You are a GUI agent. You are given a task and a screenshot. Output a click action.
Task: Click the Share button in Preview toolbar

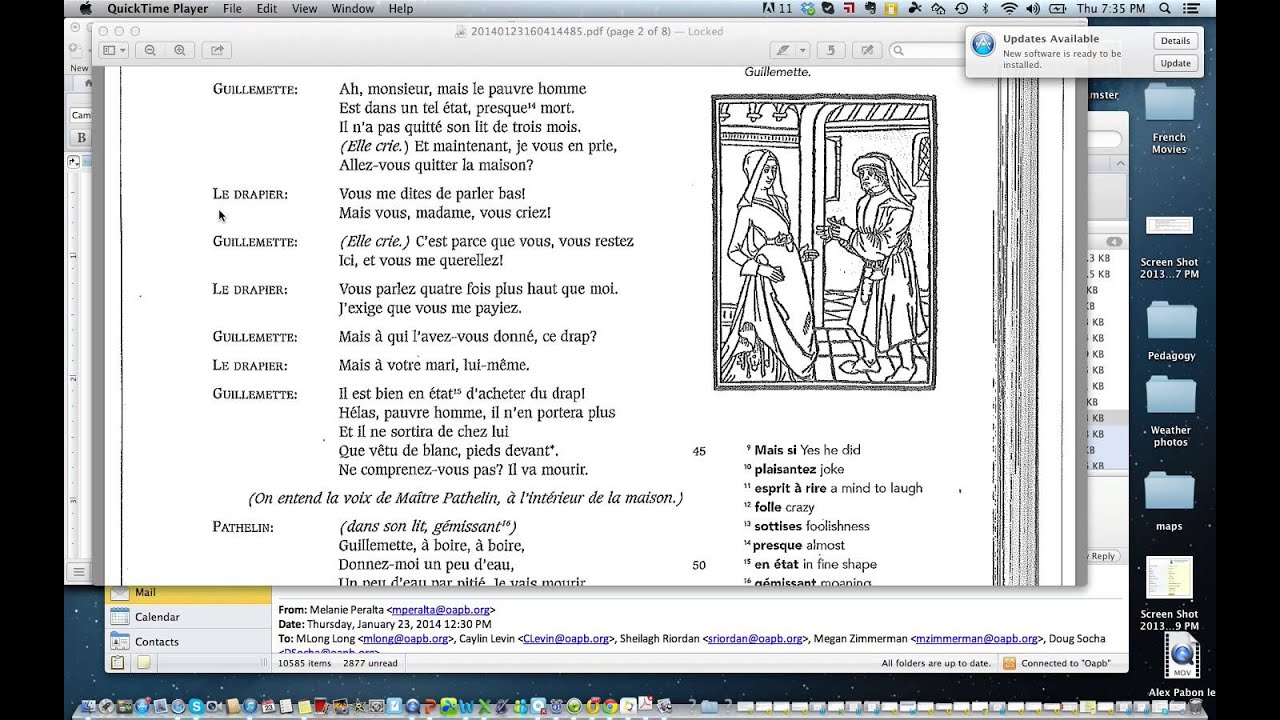[x=216, y=50]
